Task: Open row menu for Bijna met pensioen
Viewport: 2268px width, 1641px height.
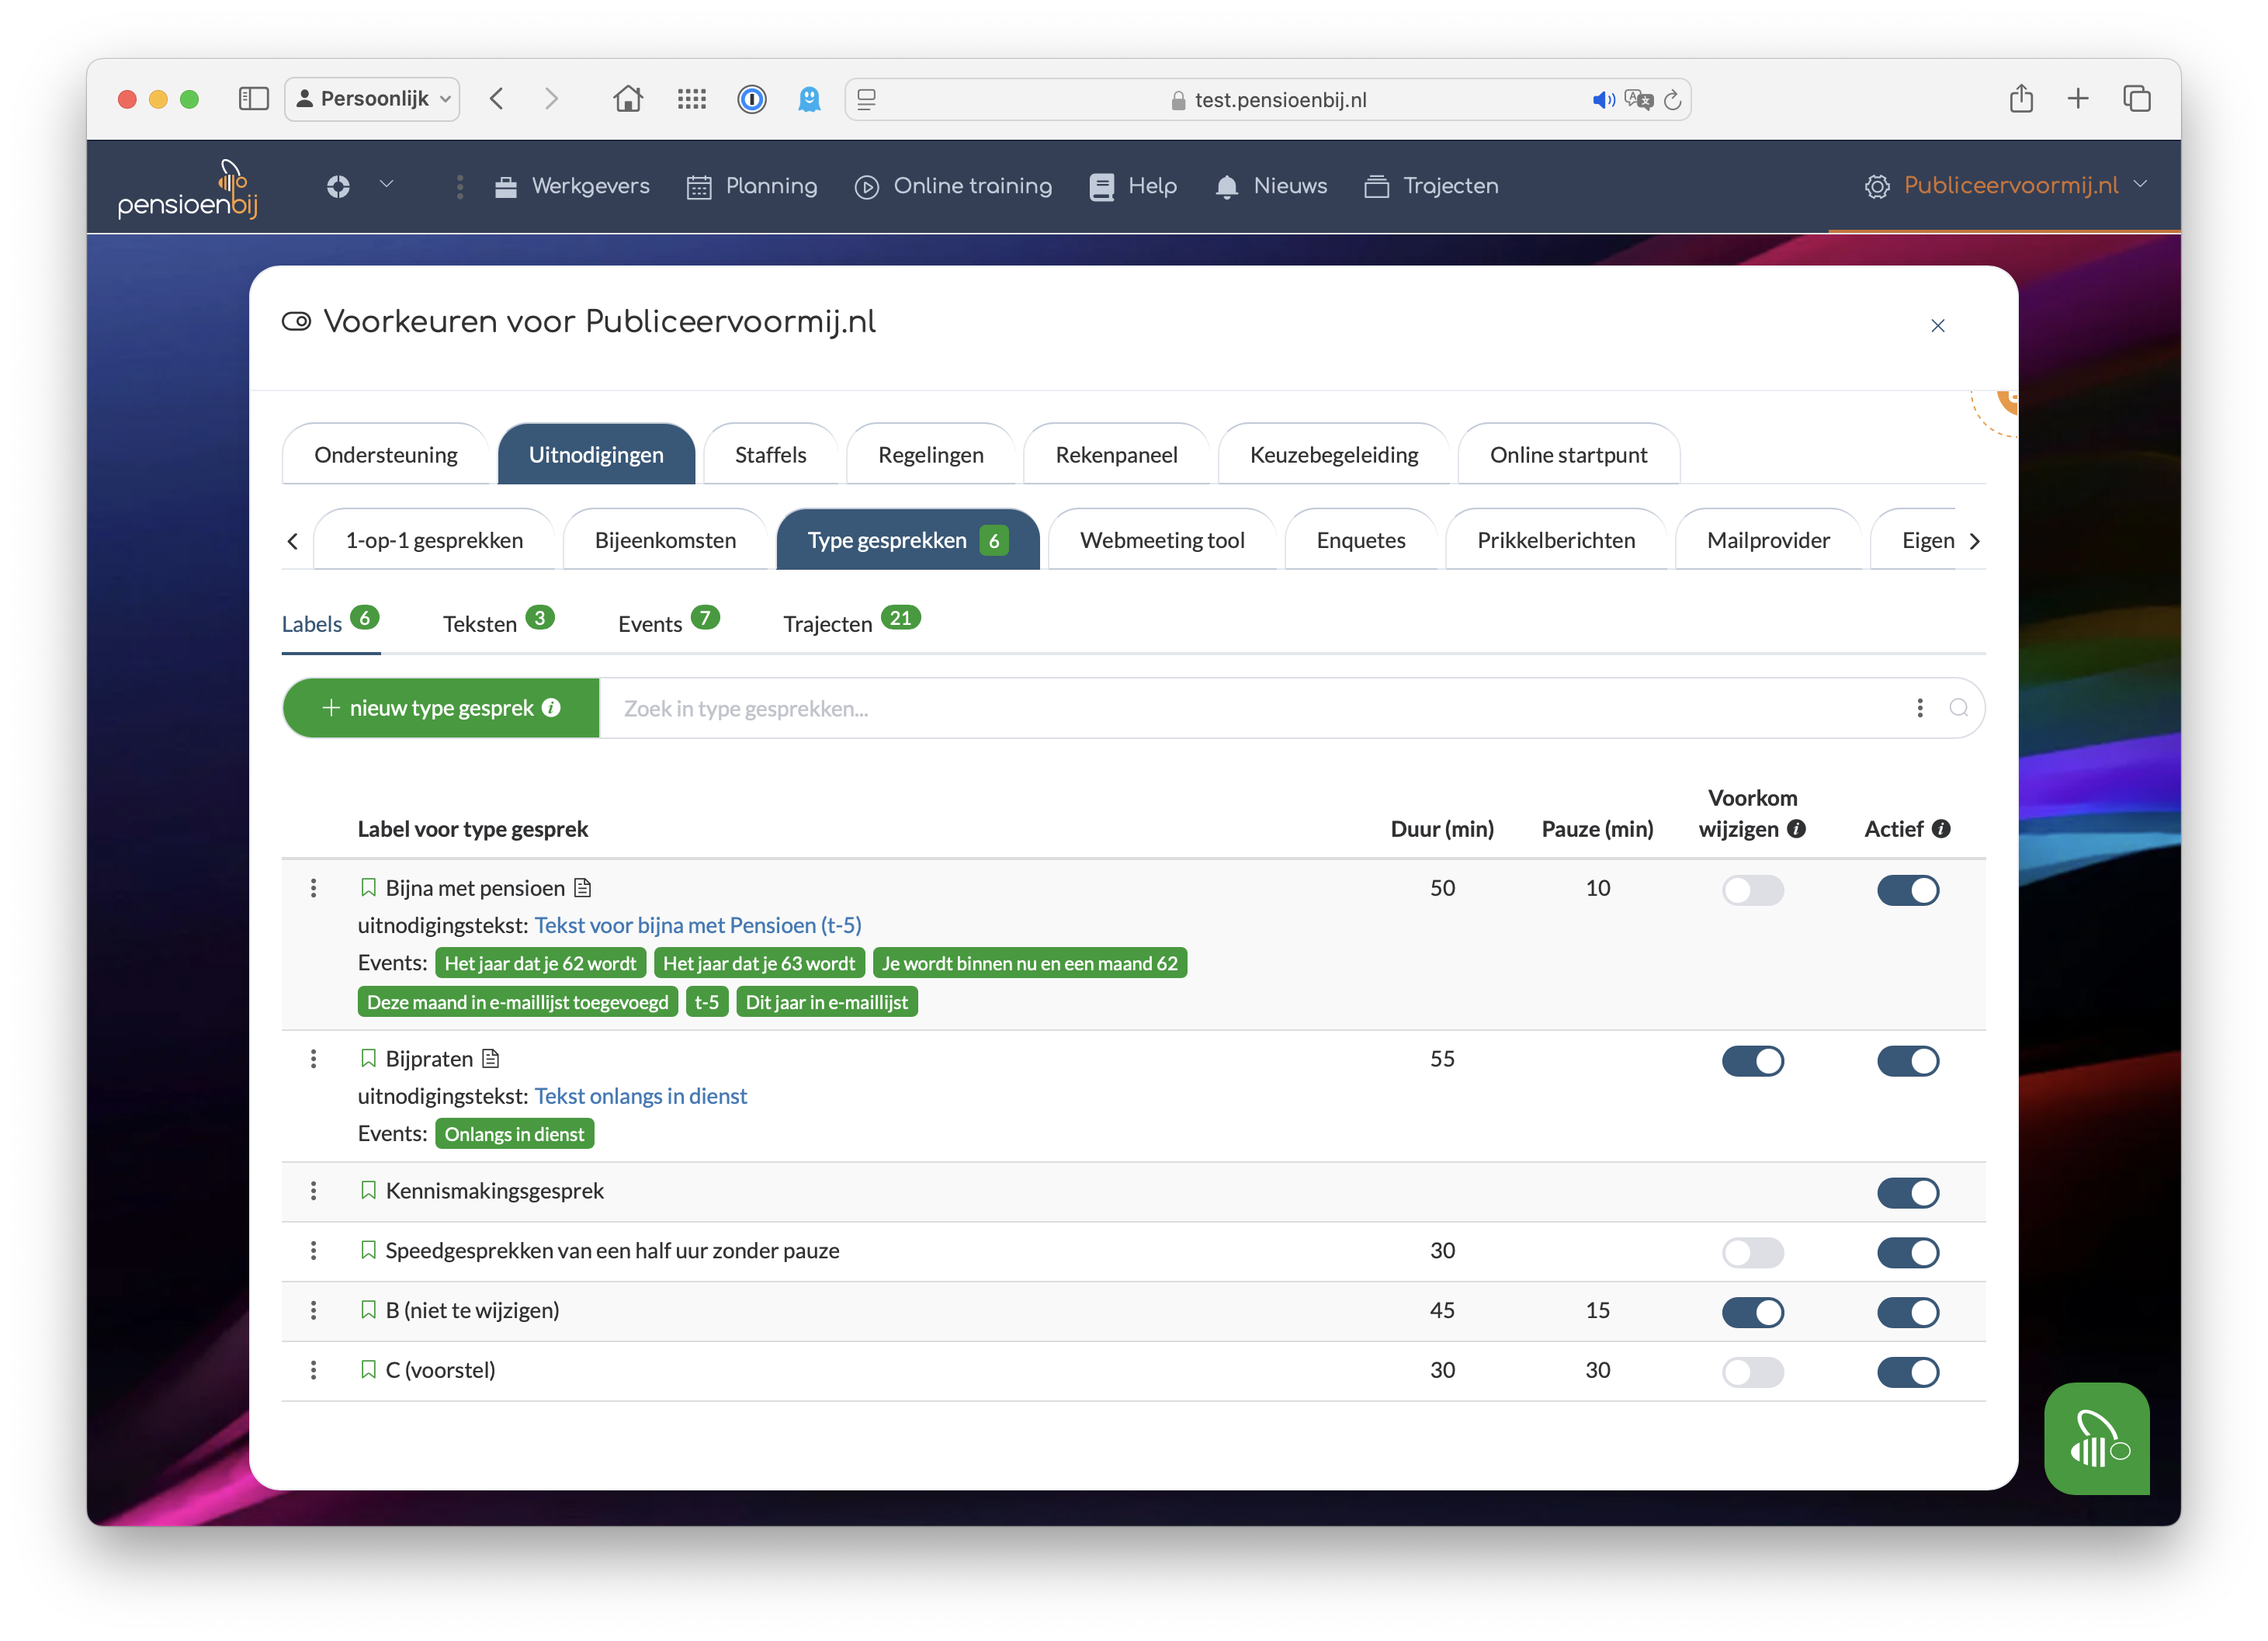Action: tap(313, 888)
